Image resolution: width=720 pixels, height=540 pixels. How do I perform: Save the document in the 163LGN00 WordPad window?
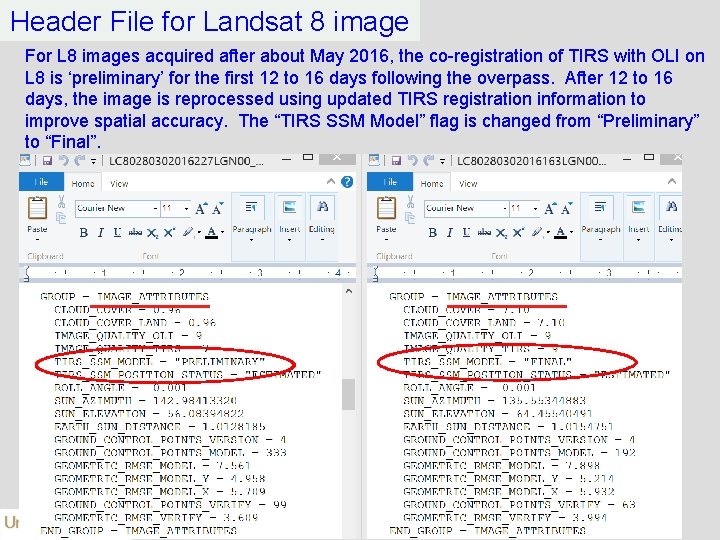[396, 160]
